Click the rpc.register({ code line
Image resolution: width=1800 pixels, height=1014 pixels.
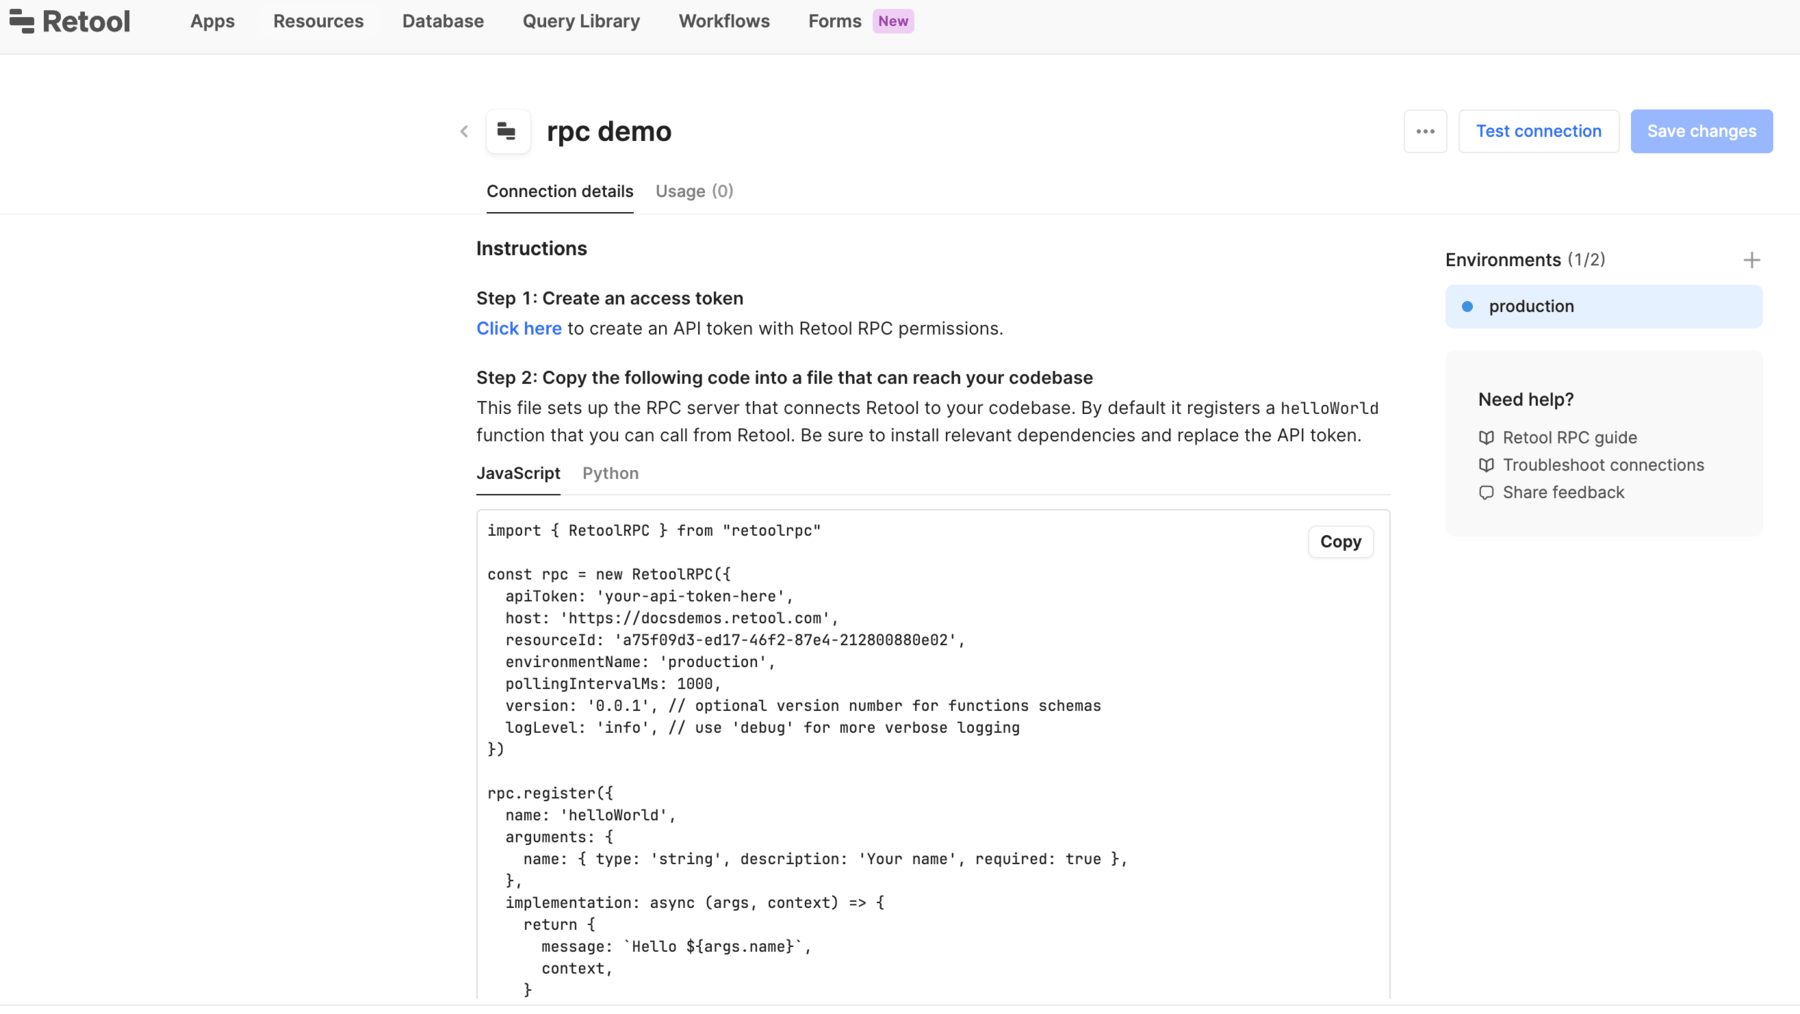[x=550, y=794]
